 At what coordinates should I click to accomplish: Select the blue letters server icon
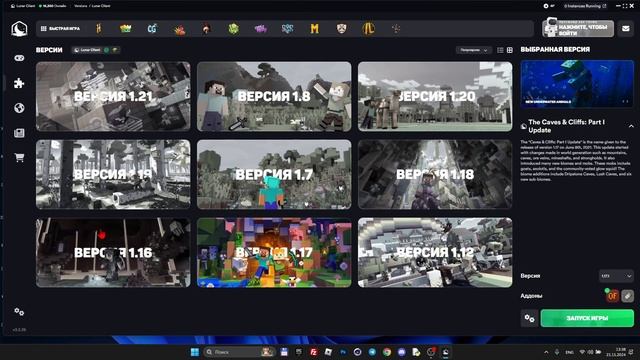point(287,29)
